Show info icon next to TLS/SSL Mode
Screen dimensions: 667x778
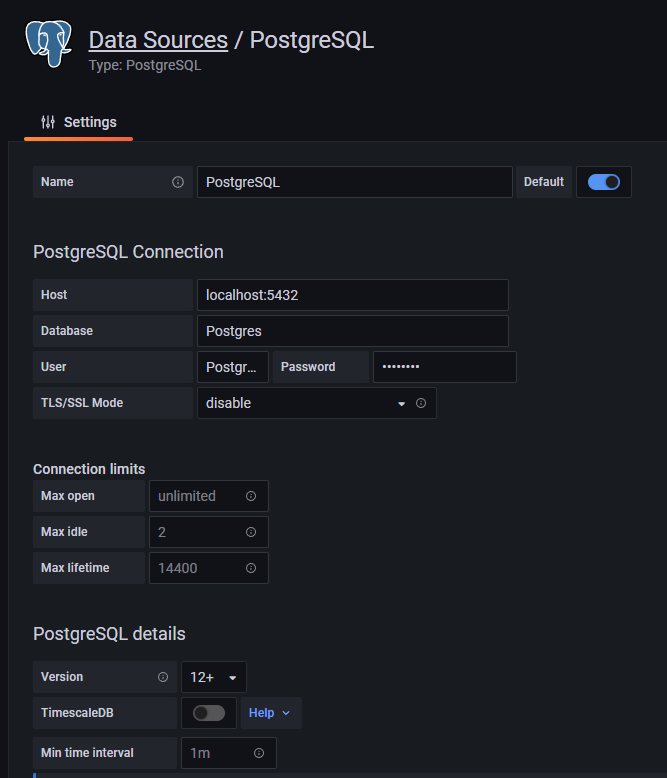click(x=421, y=403)
